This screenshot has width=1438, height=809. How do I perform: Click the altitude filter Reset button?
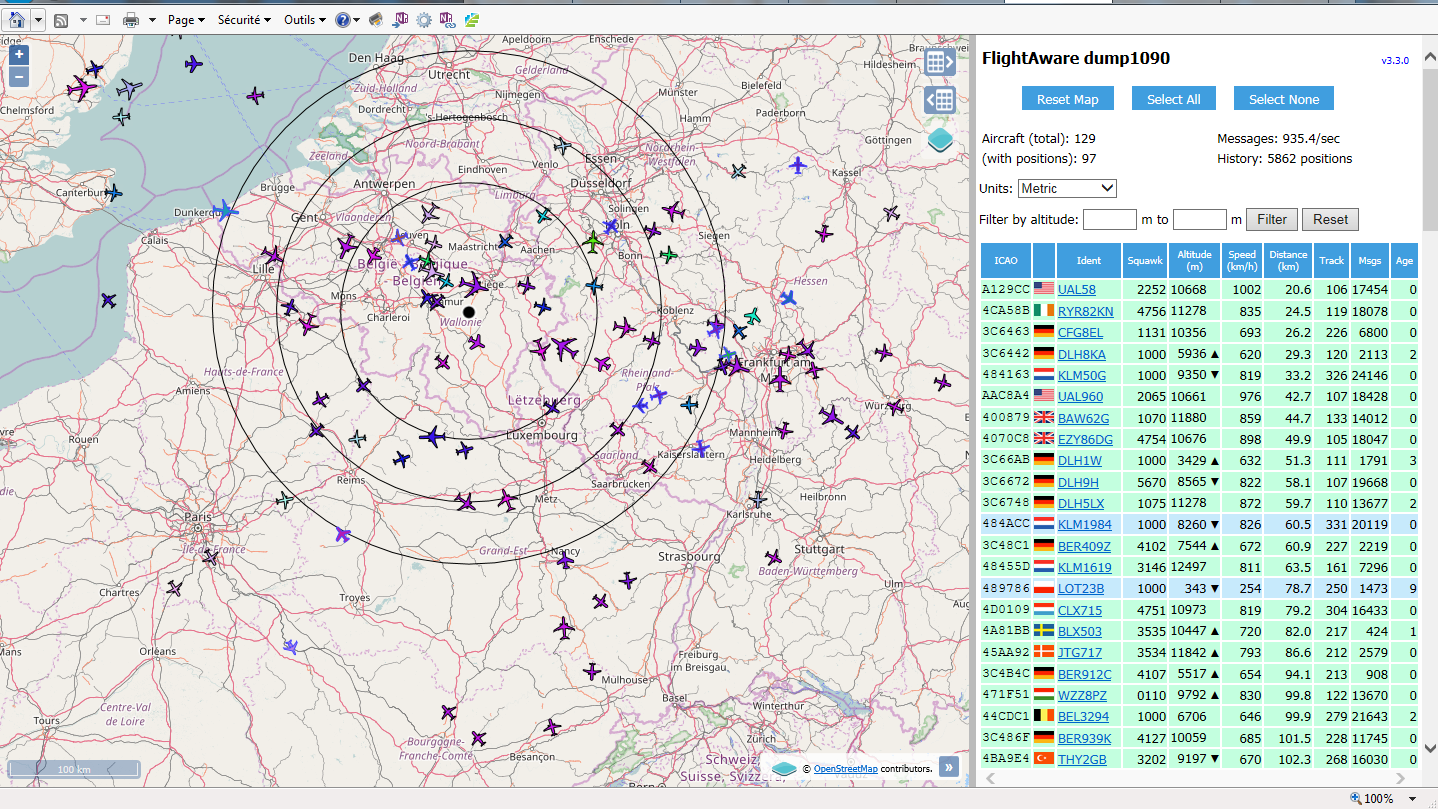tap(1330, 219)
